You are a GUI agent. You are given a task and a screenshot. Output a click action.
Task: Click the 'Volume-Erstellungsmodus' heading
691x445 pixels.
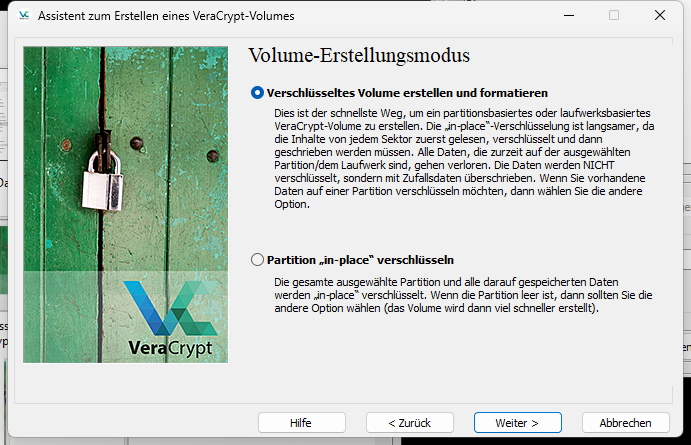pos(359,56)
